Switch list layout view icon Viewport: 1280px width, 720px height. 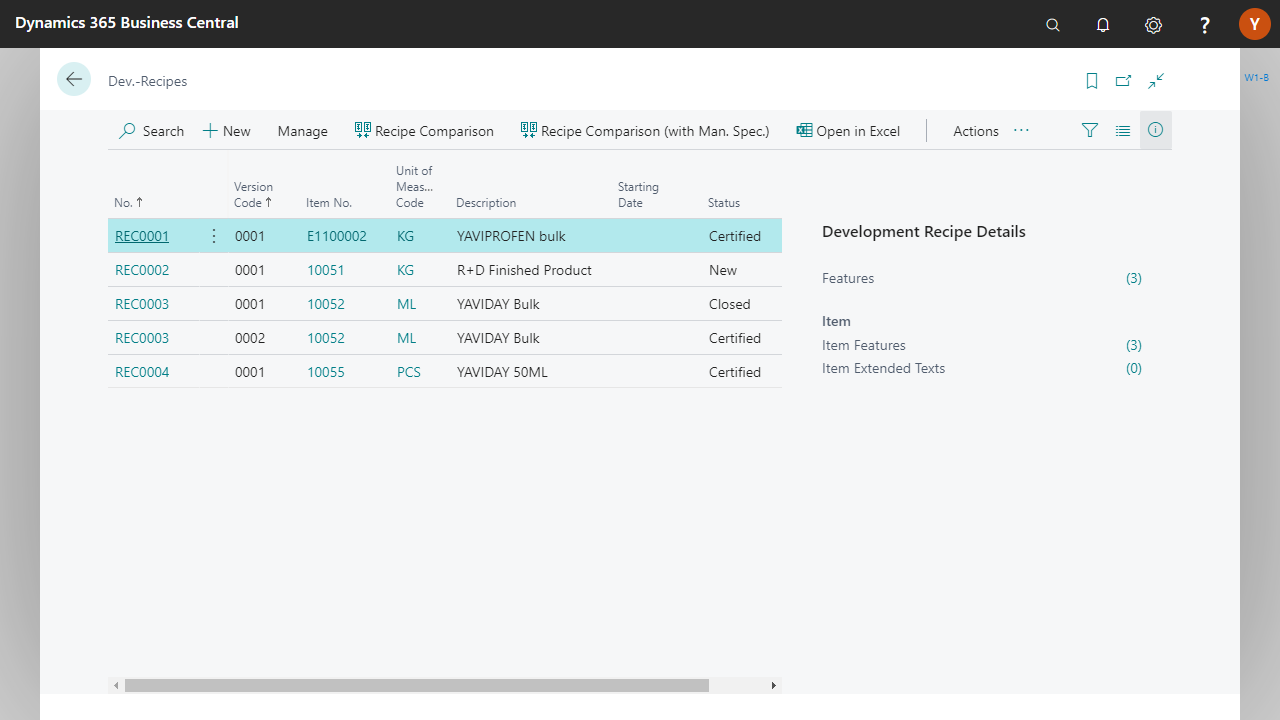pyautogui.click(x=1123, y=130)
